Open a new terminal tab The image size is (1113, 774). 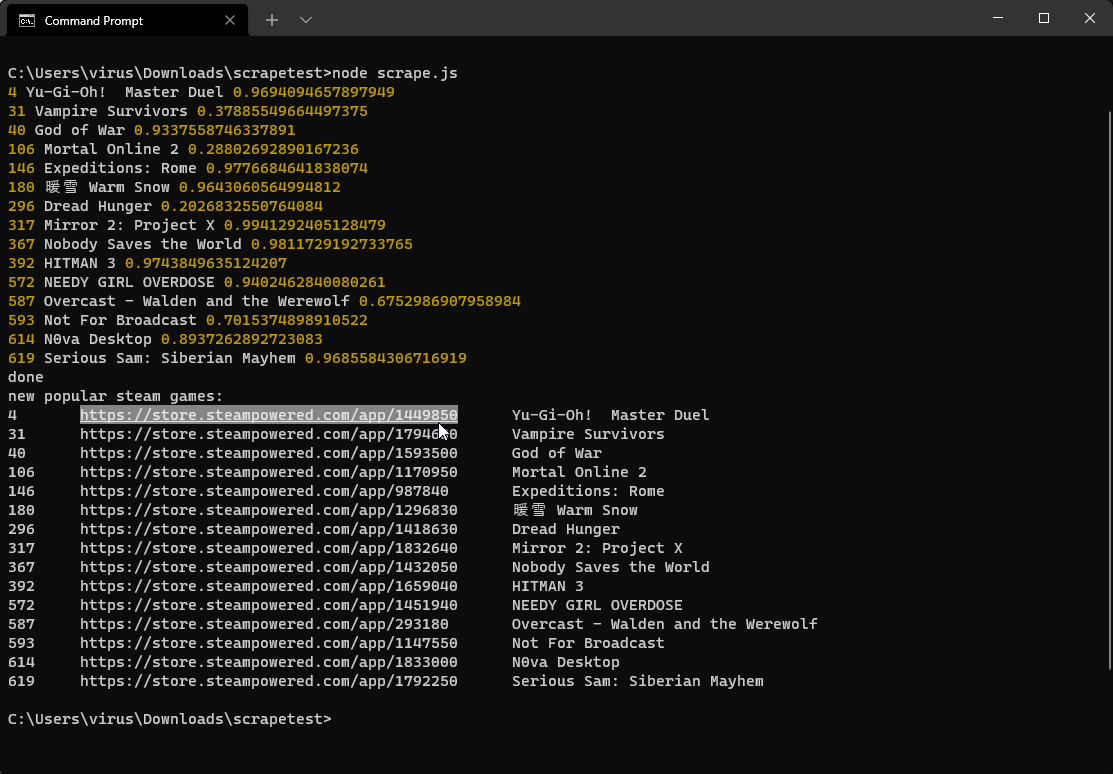click(x=272, y=21)
